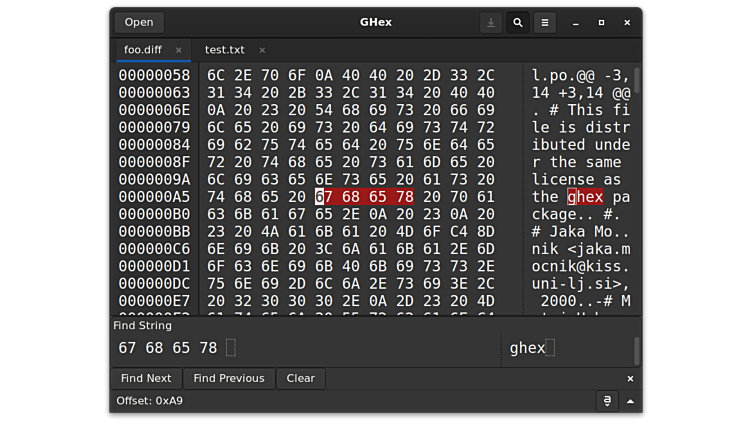Toggle the insert/overwrite mode icon
Viewport: 752px width, 423px height.
point(606,401)
